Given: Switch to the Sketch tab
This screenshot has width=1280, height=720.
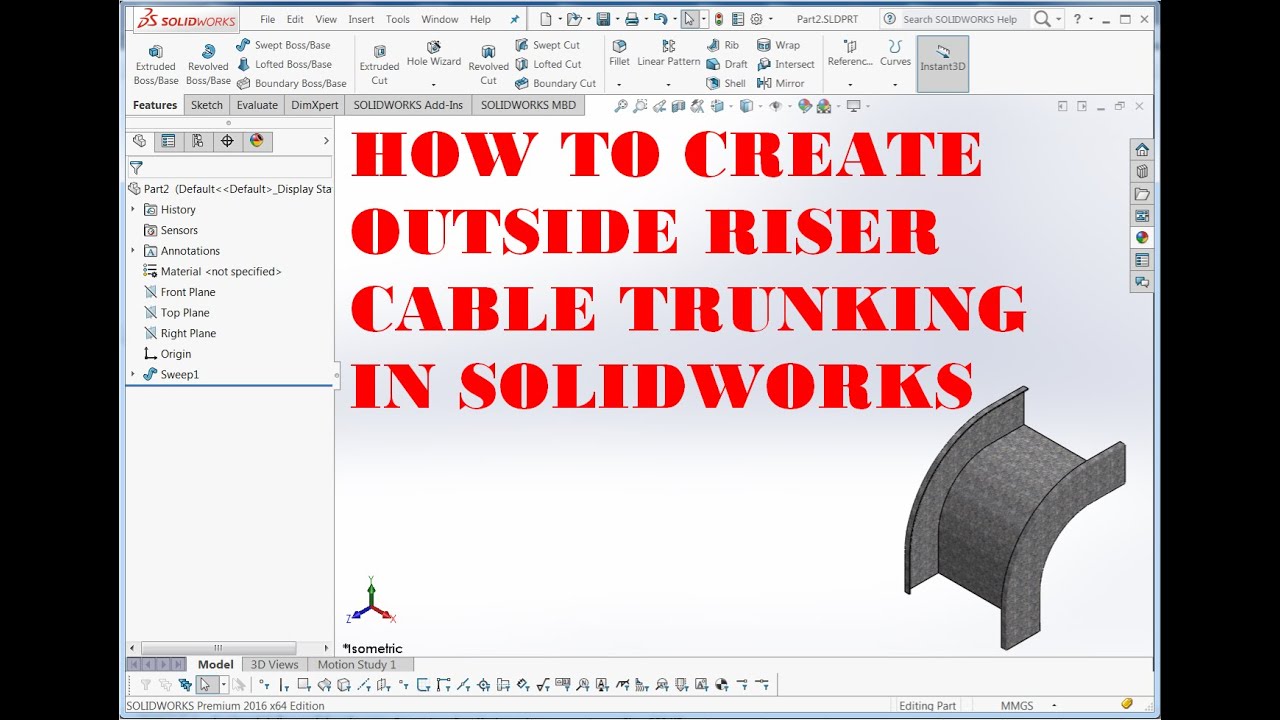Looking at the screenshot, I should [x=207, y=105].
